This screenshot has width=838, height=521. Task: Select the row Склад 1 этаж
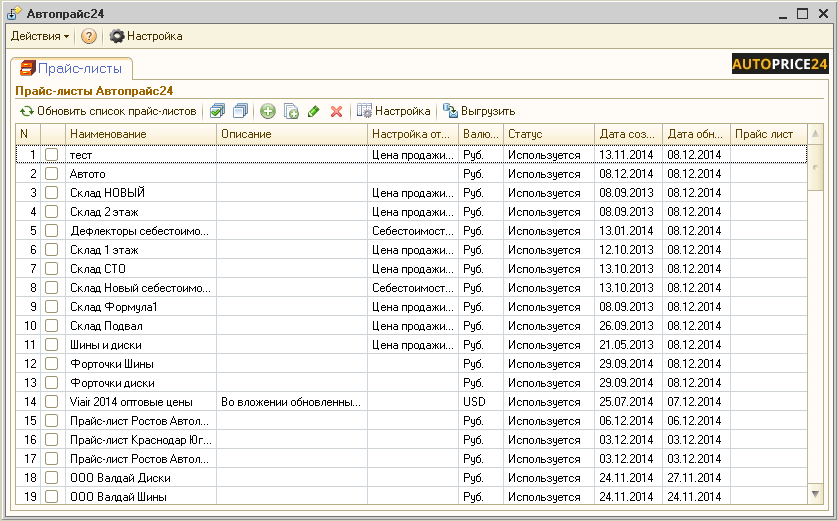tap(412, 250)
